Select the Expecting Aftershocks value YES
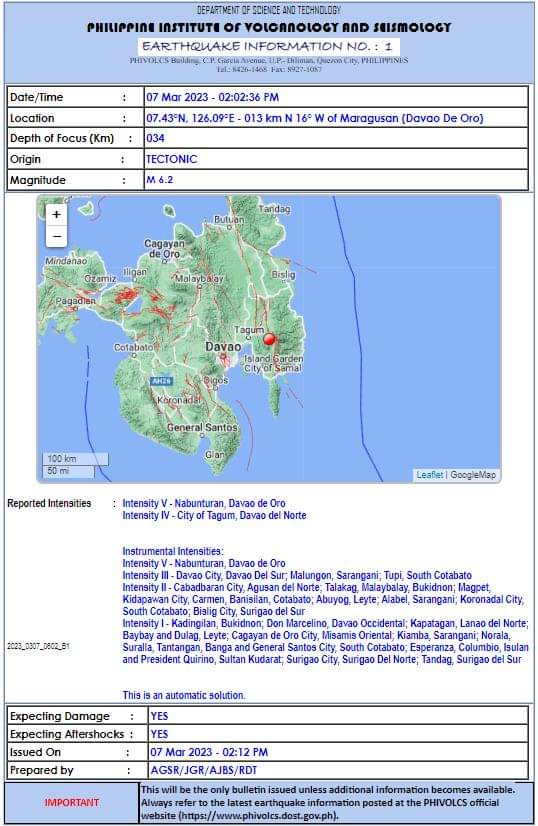Viewport: 538px width, 826px height. tap(159, 734)
